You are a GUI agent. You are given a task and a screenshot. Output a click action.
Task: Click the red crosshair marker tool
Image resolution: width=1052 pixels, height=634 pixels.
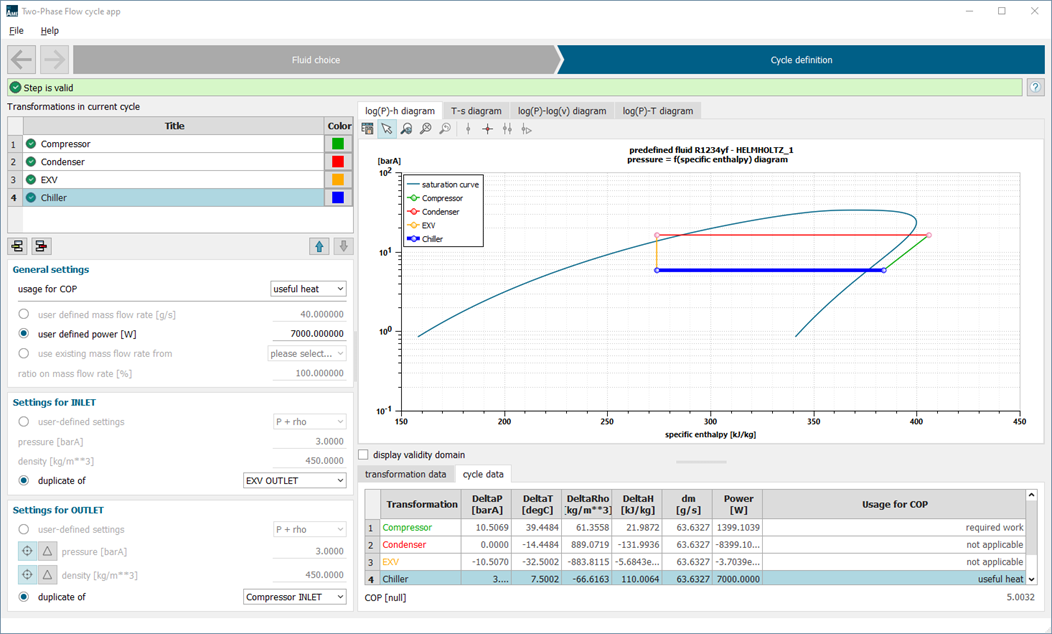[487, 129]
